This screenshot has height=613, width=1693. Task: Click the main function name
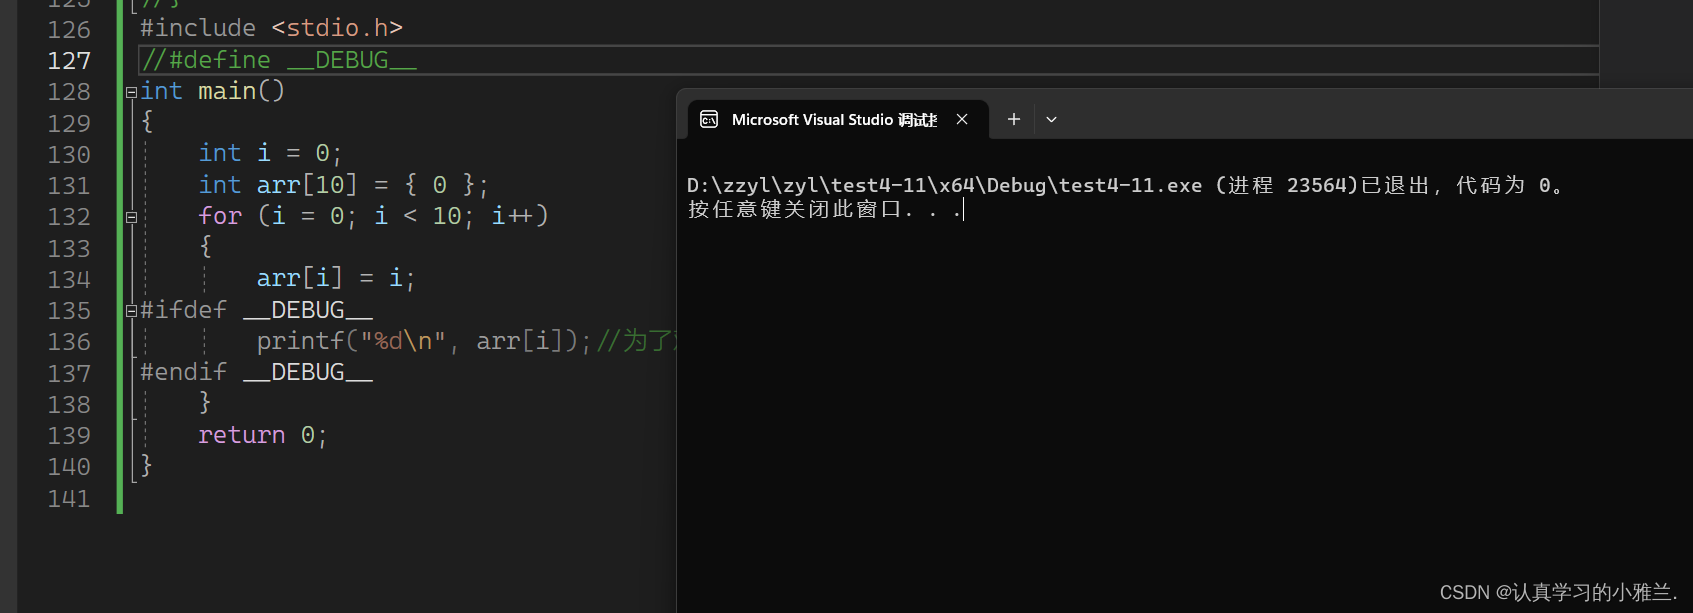tap(227, 91)
